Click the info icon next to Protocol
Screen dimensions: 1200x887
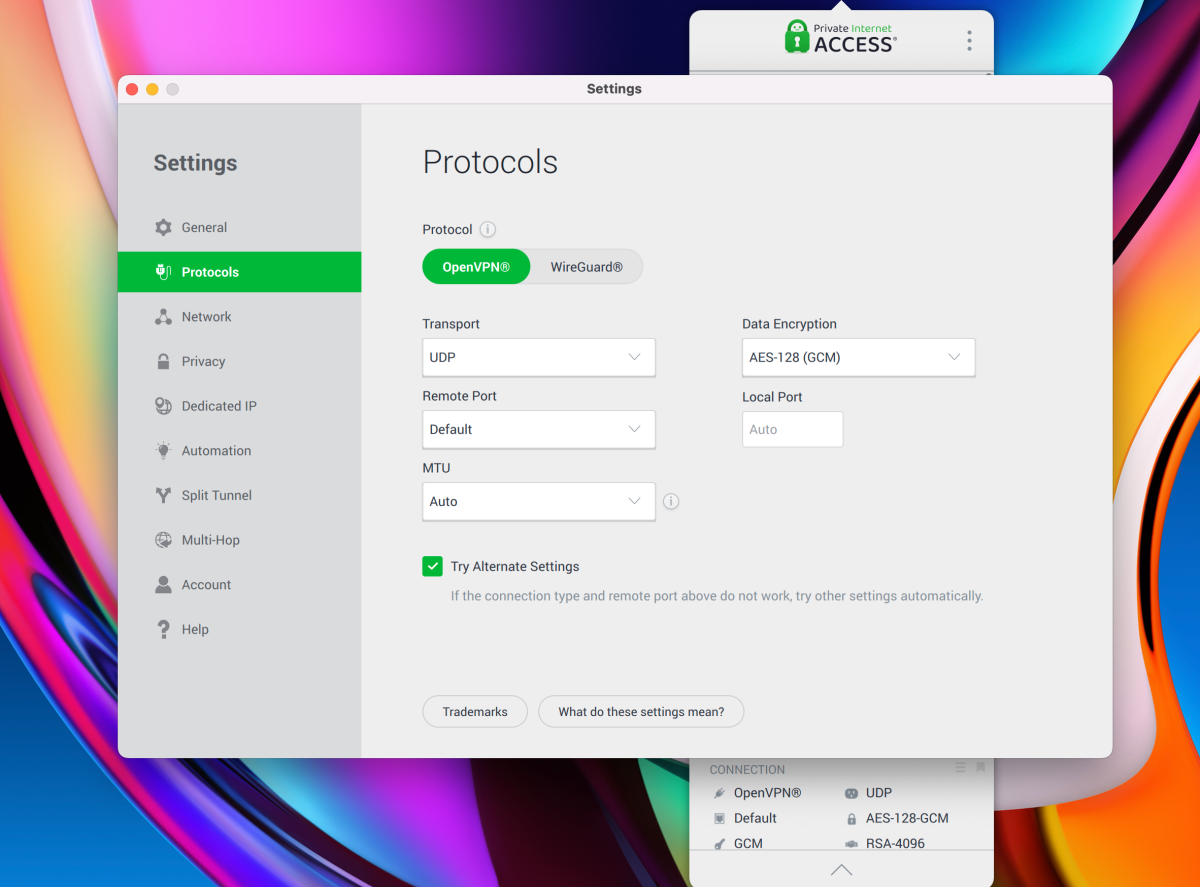coord(488,229)
